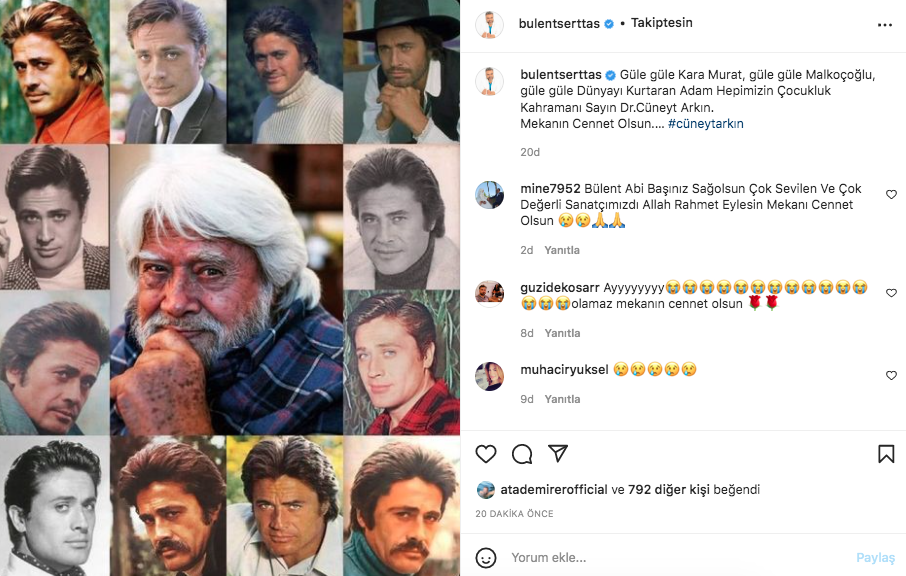The width and height of the screenshot is (906, 576).
Task: Like the post with the heart icon
Action: pyautogui.click(x=486, y=454)
